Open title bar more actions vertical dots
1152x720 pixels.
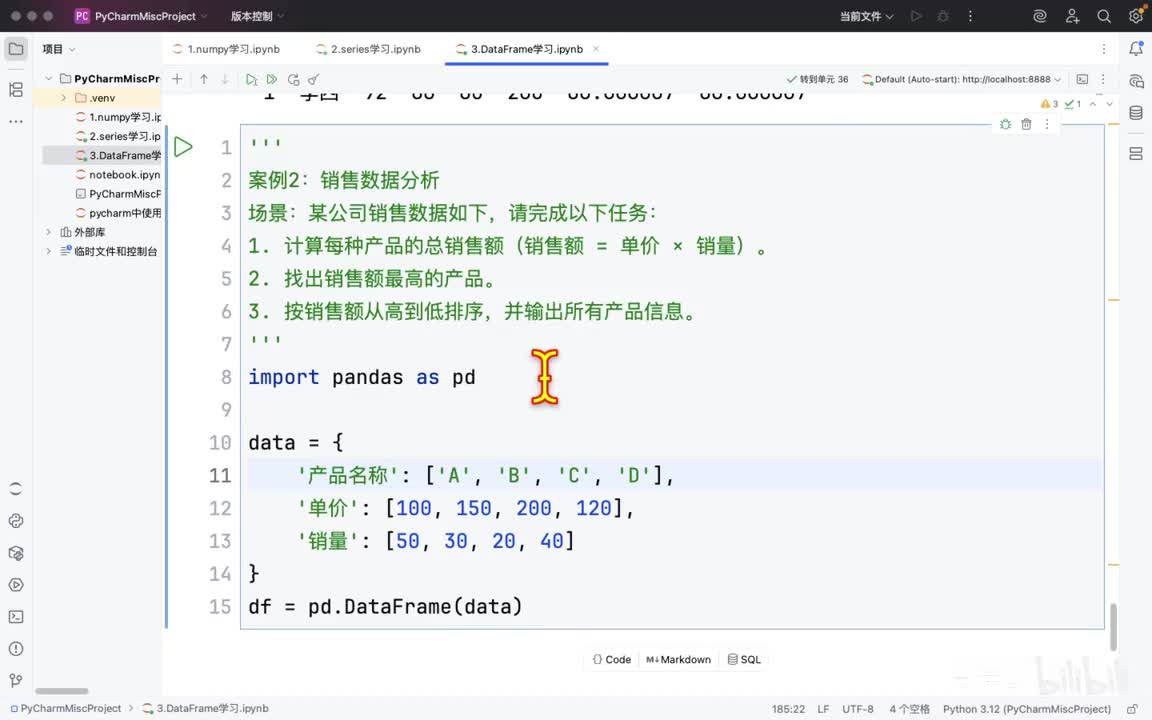[x=970, y=16]
